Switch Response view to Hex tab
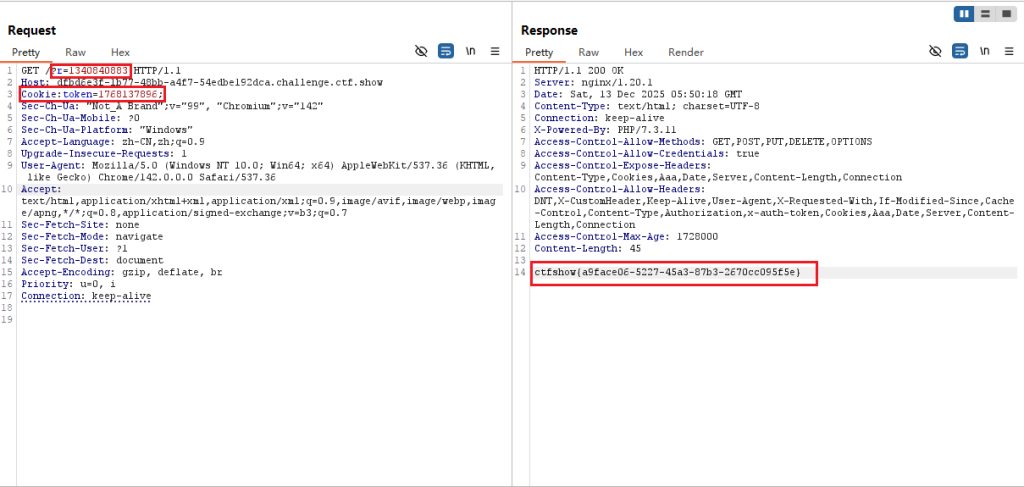The width and height of the screenshot is (1024, 487). (x=633, y=52)
